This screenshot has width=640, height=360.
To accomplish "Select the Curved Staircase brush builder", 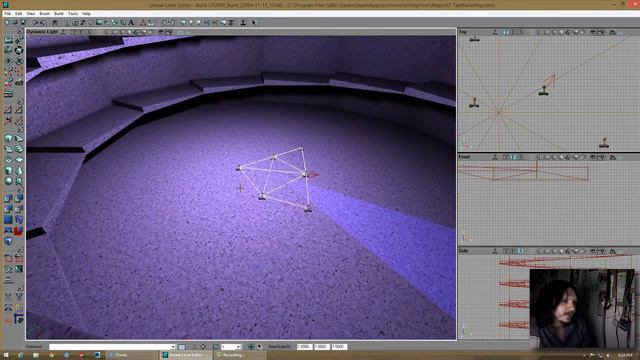I will pyautogui.click(x=19, y=138).
